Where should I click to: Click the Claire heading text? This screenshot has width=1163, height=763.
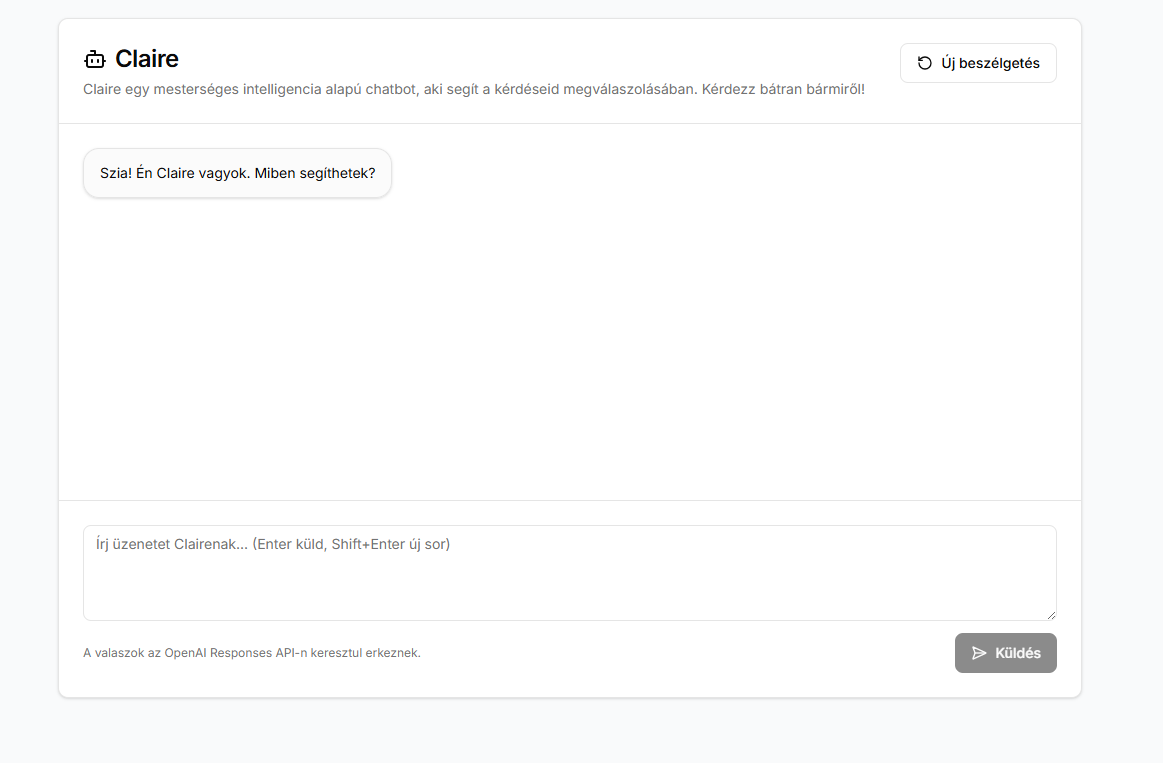(x=145, y=59)
